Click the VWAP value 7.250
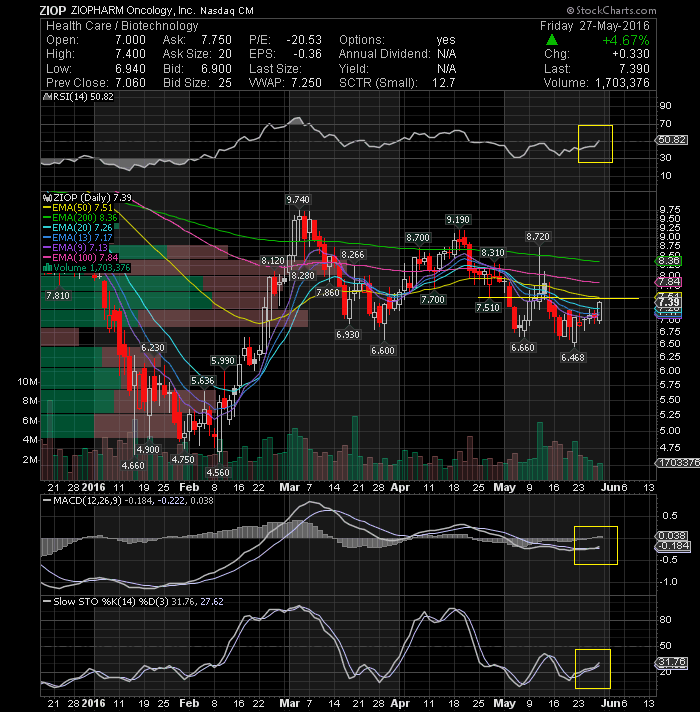Viewport: 700px width, 712px height. click(x=306, y=83)
